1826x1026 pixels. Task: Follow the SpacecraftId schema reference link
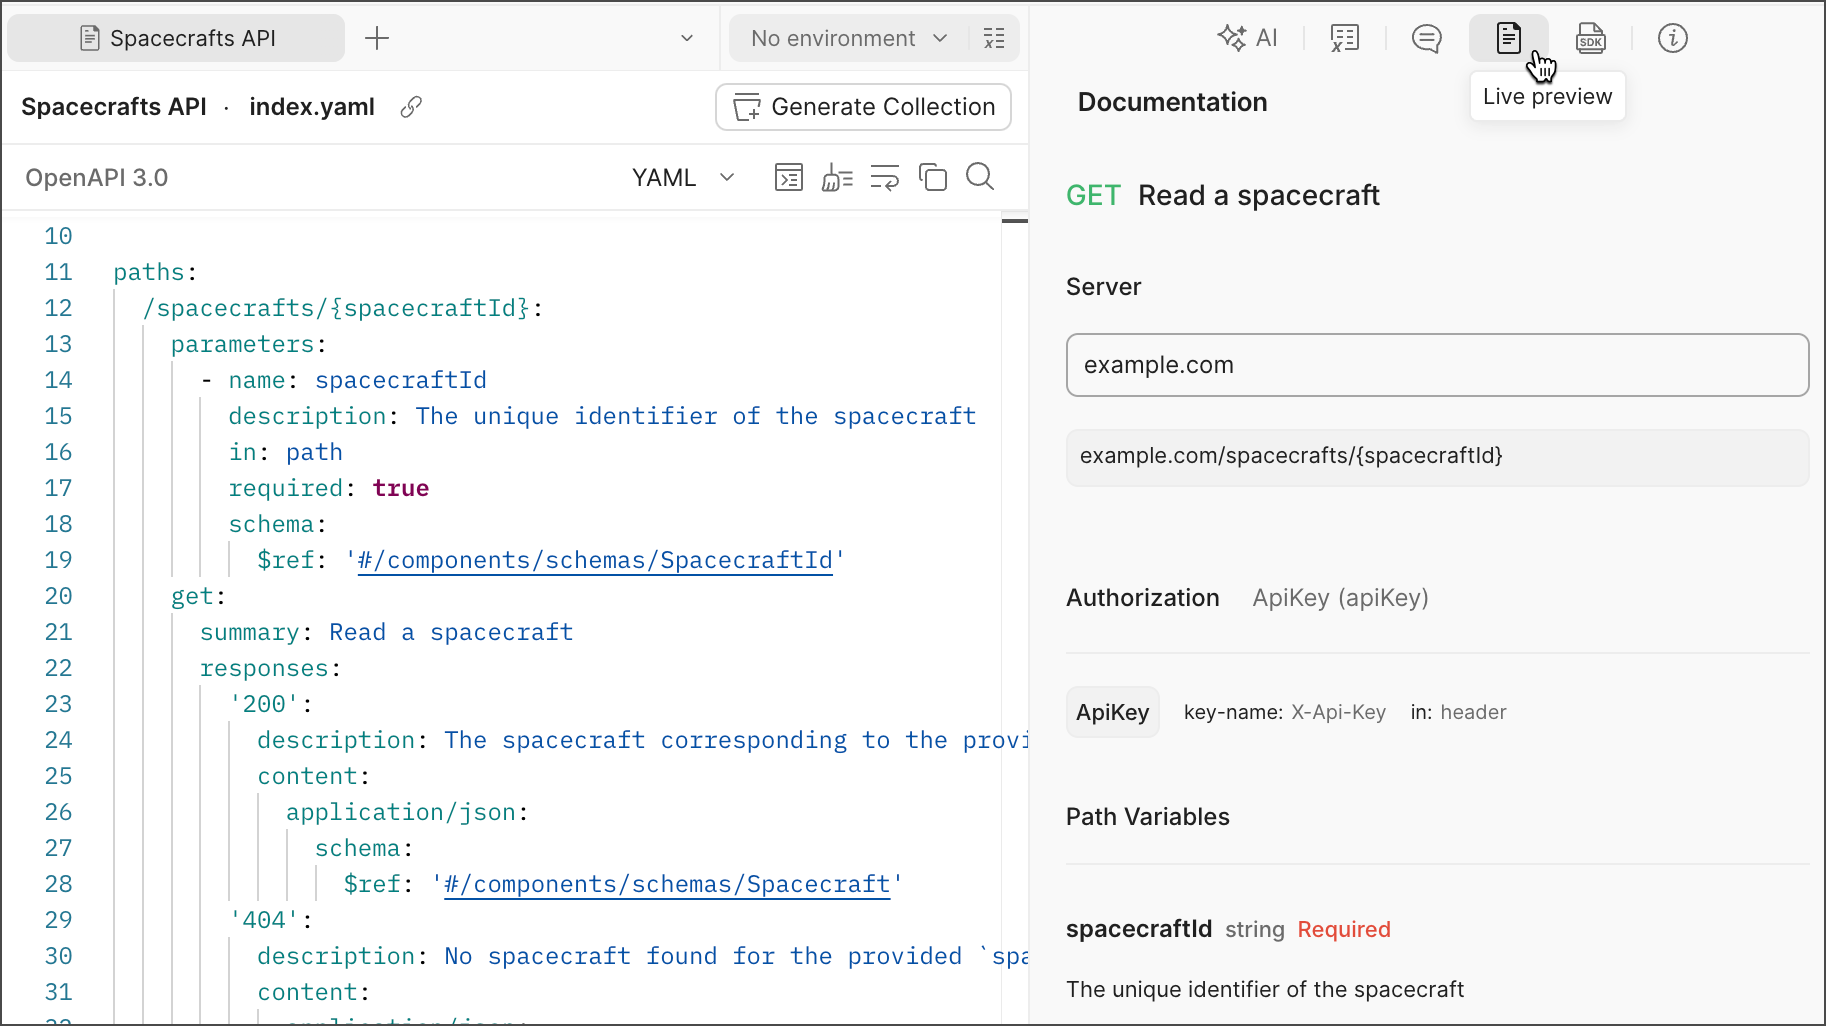(595, 560)
